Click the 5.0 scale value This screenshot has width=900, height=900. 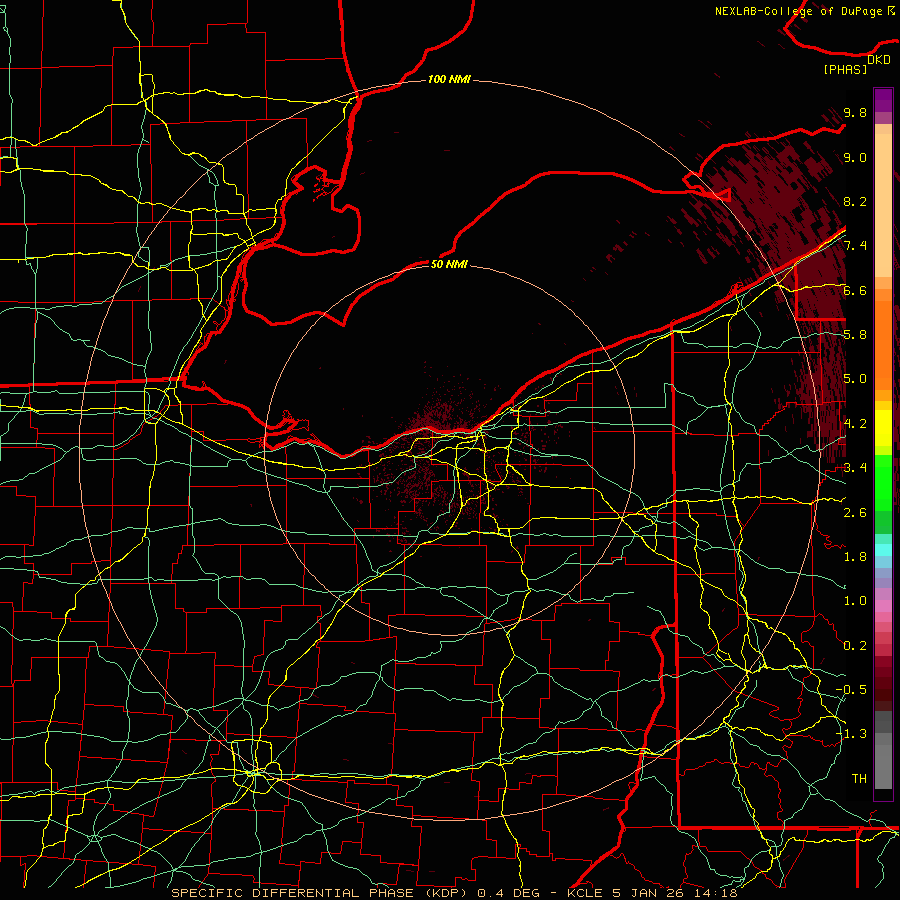click(x=855, y=379)
